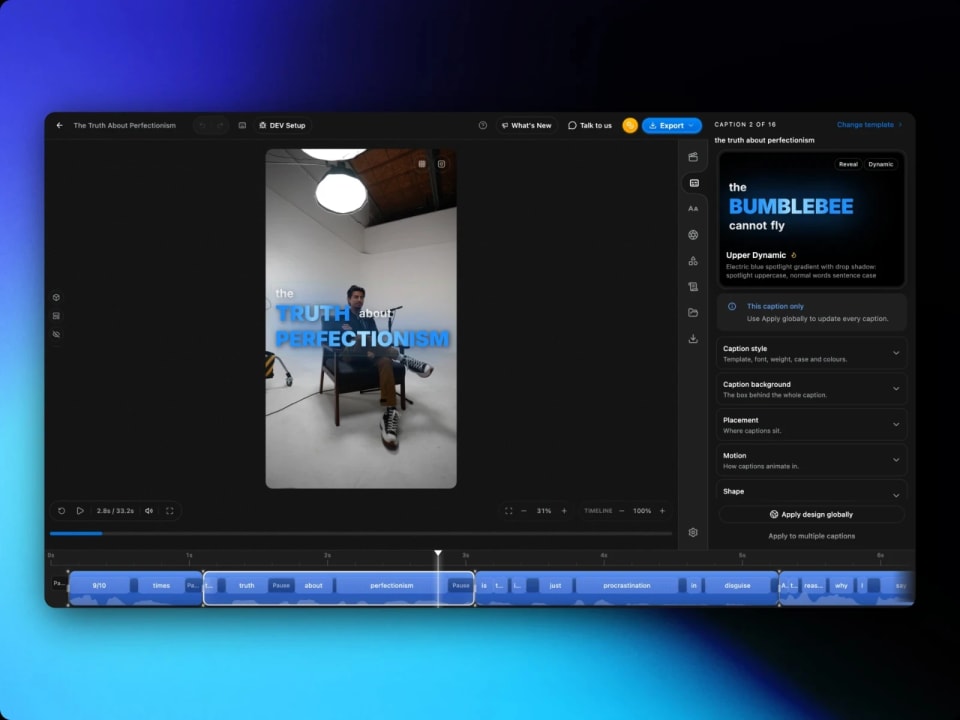Expand the Shape section
Image resolution: width=960 pixels, height=720 pixels.
click(811, 492)
